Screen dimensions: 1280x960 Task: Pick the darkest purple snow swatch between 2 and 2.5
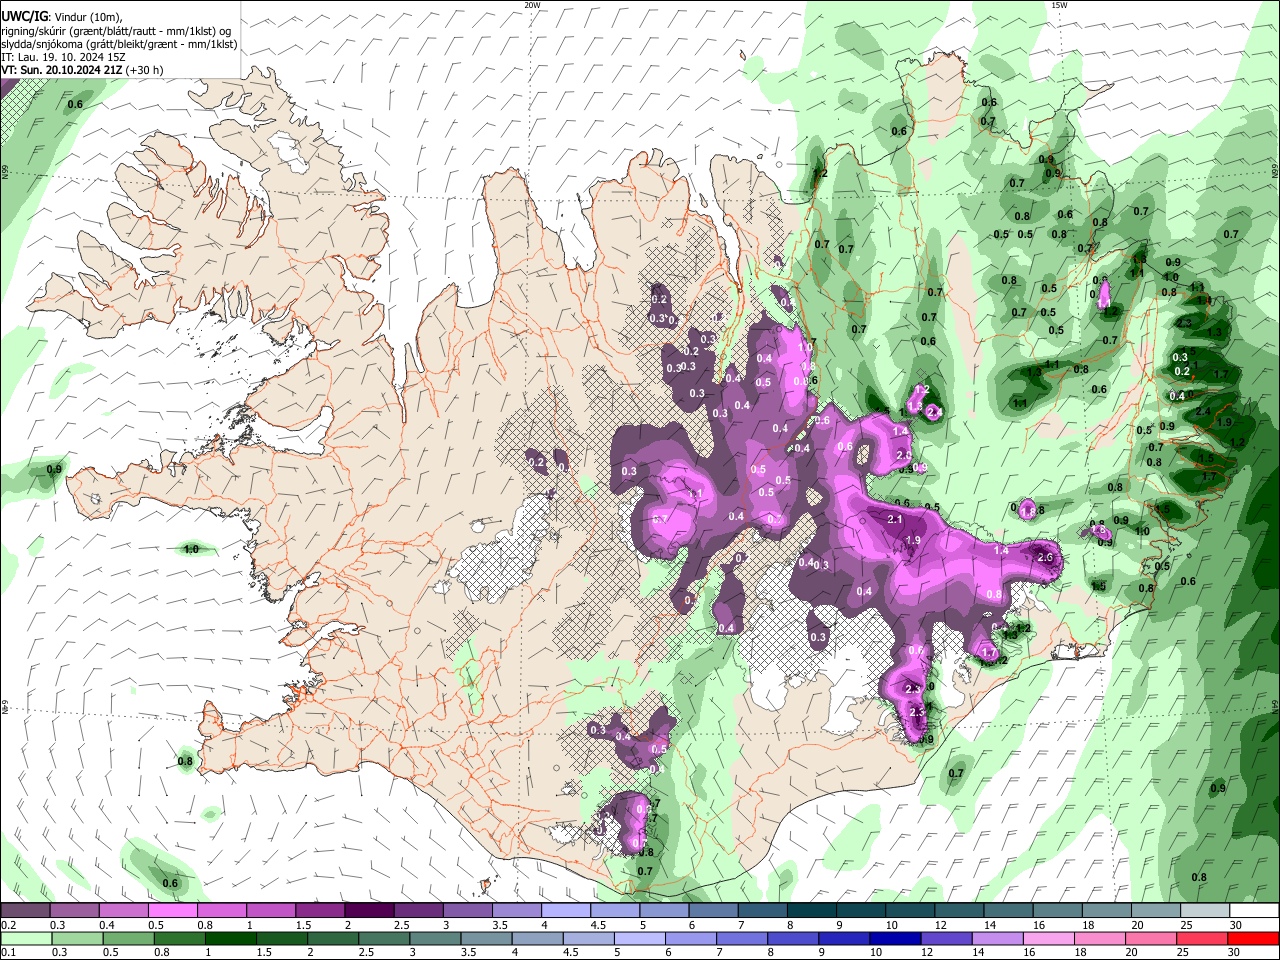point(369,910)
